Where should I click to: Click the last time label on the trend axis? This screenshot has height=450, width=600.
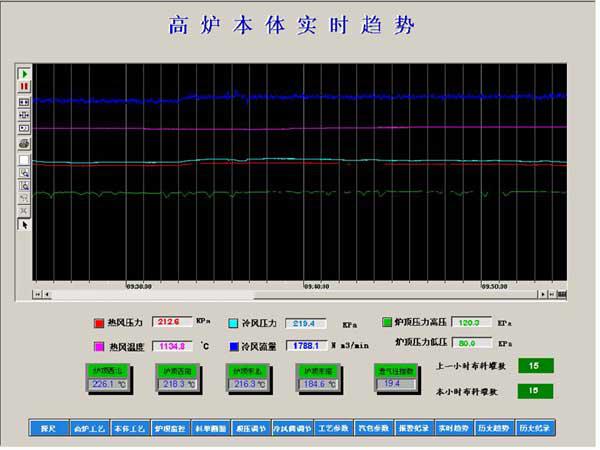[x=495, y=286]
